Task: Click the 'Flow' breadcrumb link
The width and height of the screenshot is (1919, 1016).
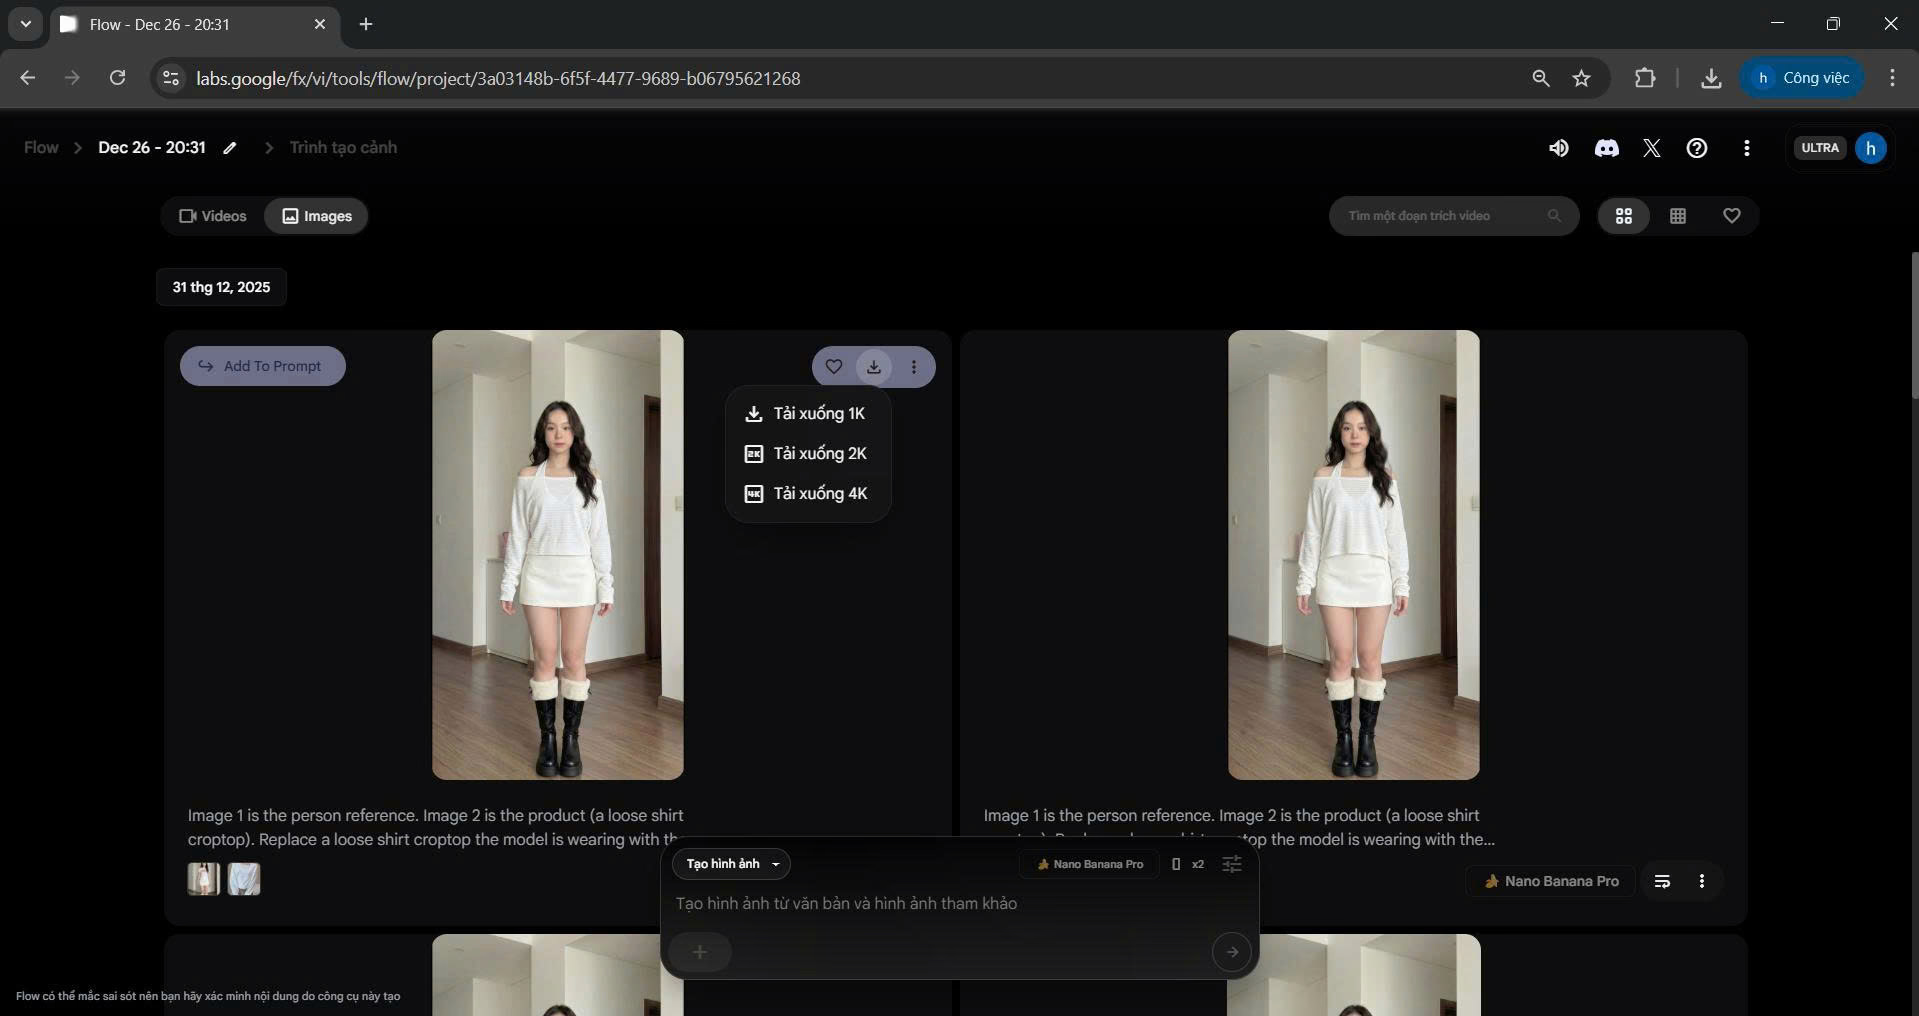Action: point(41,148)
